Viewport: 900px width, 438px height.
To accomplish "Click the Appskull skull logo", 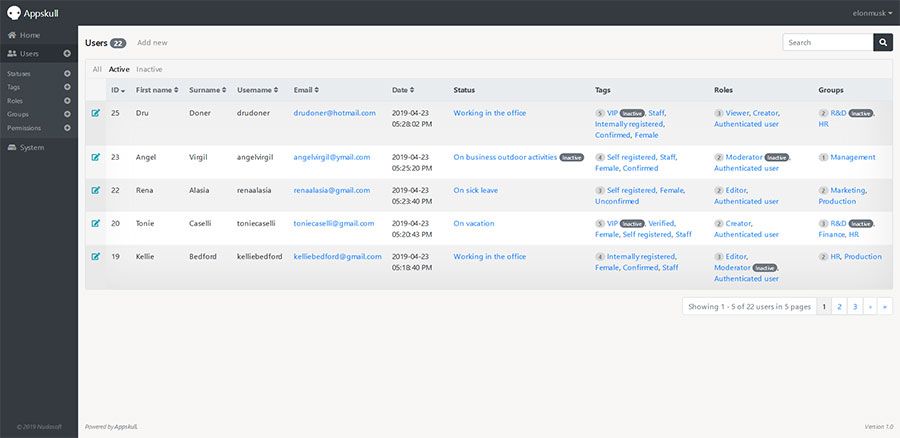I will (x=14, y=13).
